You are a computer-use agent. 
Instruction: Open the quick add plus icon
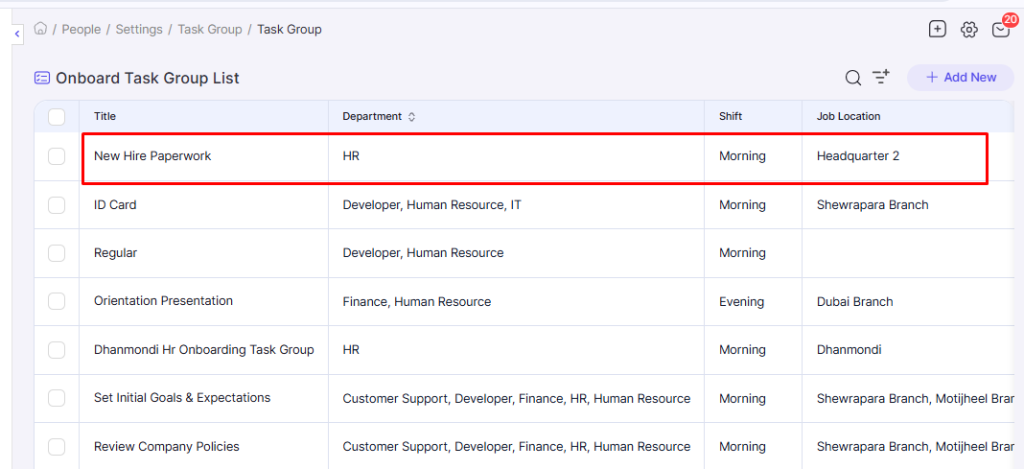(937, 29)
